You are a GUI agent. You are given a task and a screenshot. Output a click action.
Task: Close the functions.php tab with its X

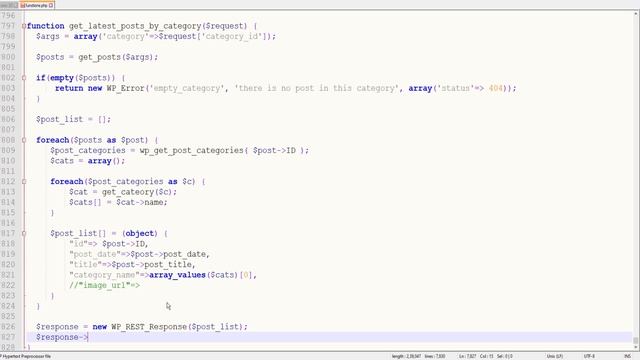[x=51, y=6]
